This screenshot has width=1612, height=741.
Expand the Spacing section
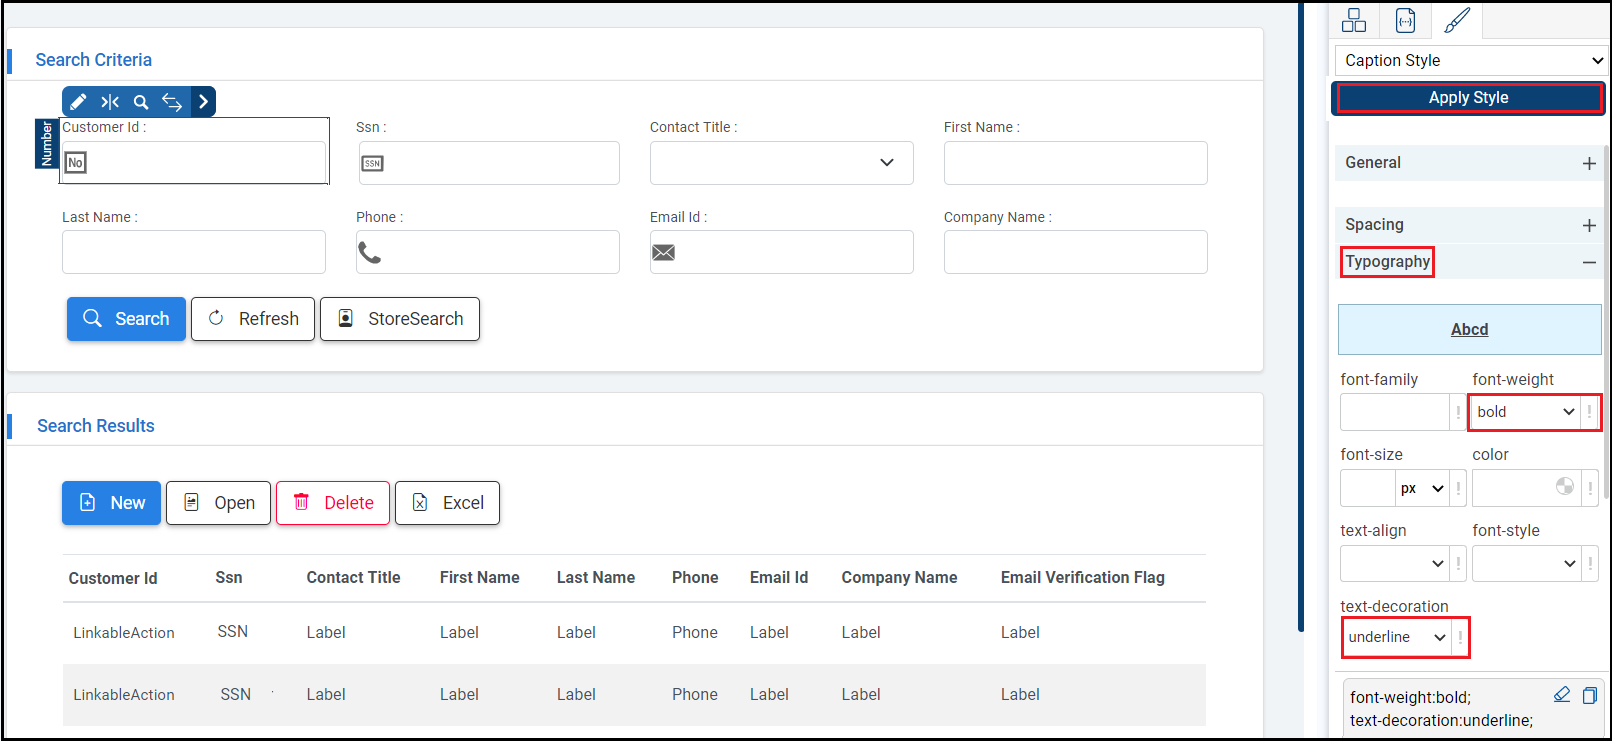tap(1588, 225)
